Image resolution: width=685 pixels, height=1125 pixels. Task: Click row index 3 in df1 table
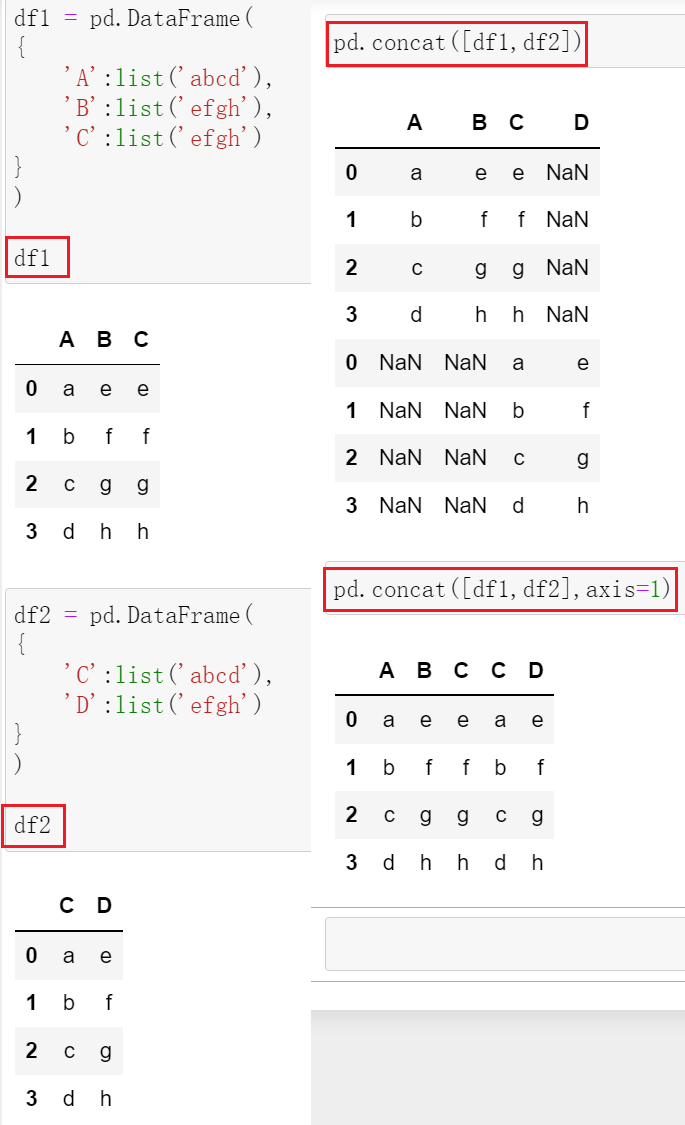click(x=32, y=532)
